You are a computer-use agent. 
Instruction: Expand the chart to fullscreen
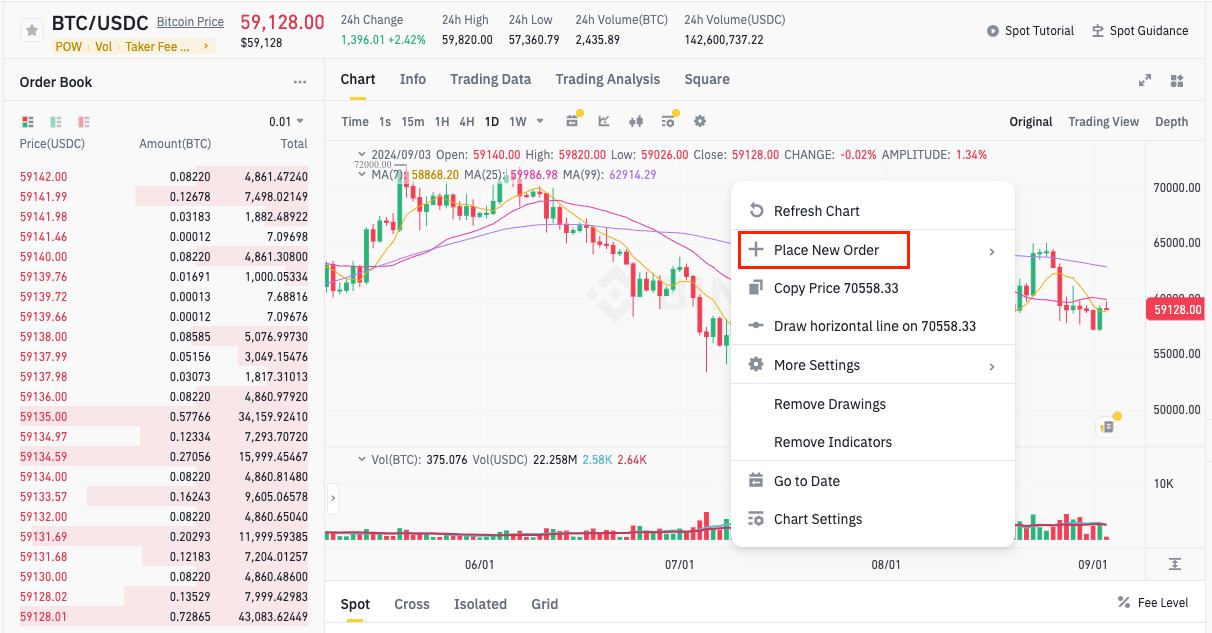pyautogui.click(x=1145, y=81)
